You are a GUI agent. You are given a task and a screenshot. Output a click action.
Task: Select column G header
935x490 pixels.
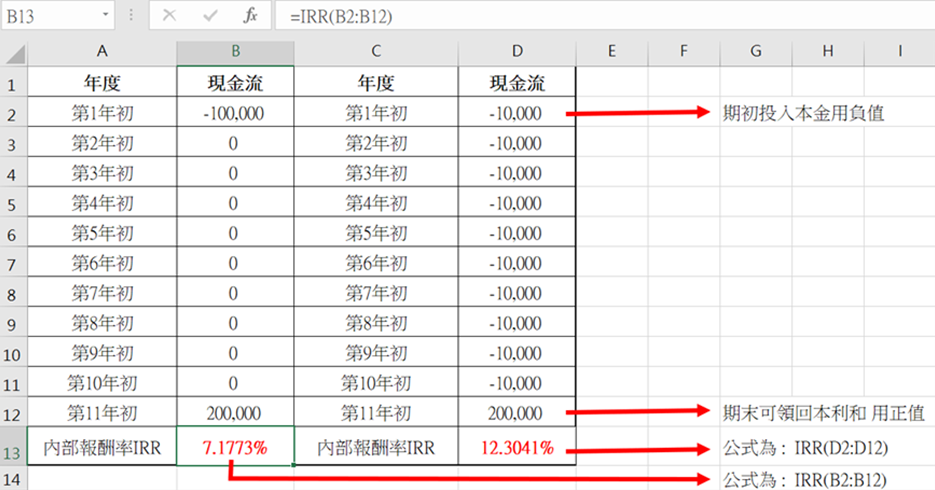756,52
